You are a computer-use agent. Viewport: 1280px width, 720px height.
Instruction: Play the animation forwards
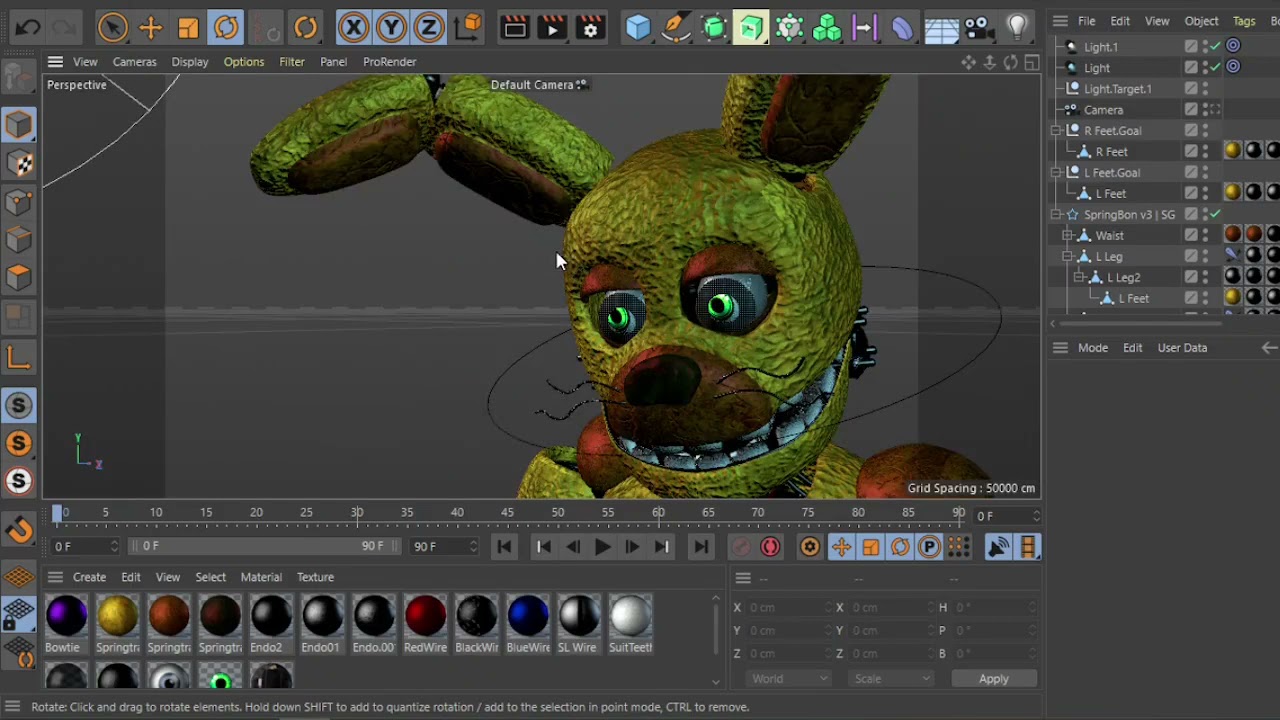click(602, 547)
